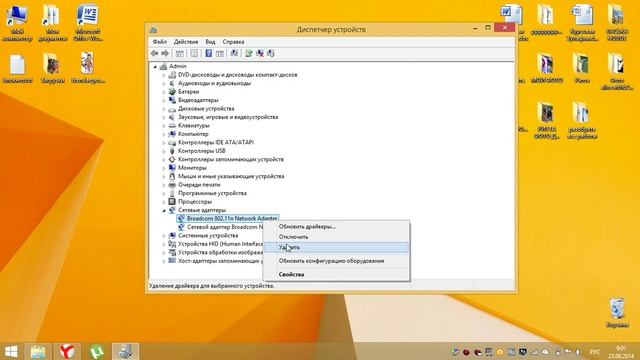
Task: Click the Клавиатуры keyboard icon
Action: click(172, 126)
